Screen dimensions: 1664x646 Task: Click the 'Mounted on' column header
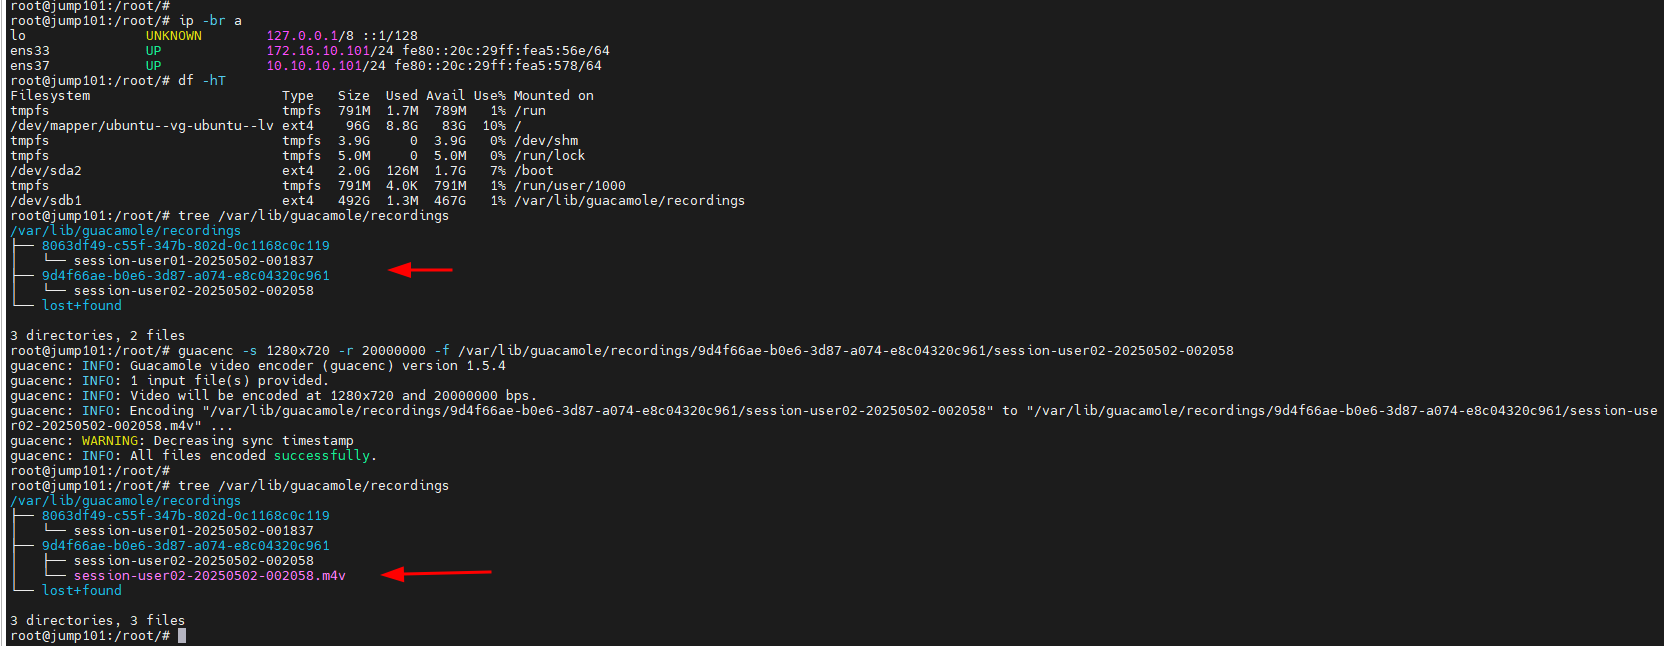tap(553, 96)
